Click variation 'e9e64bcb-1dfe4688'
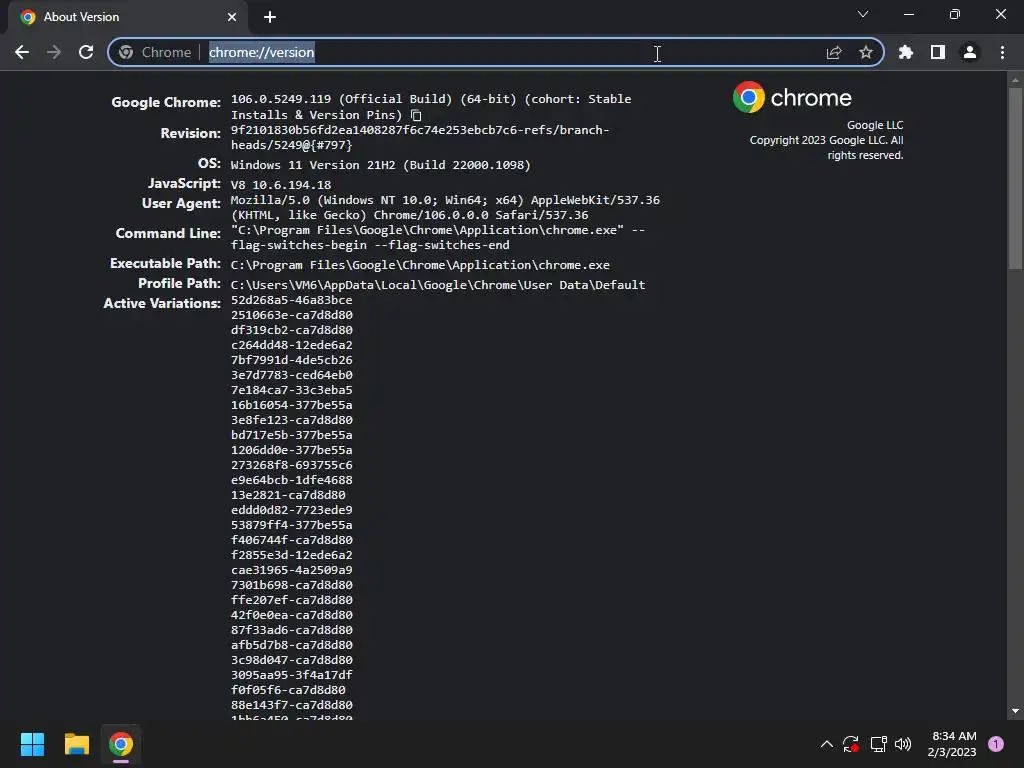The width and height of the screenshot is (1024, 768). point(291,481)
